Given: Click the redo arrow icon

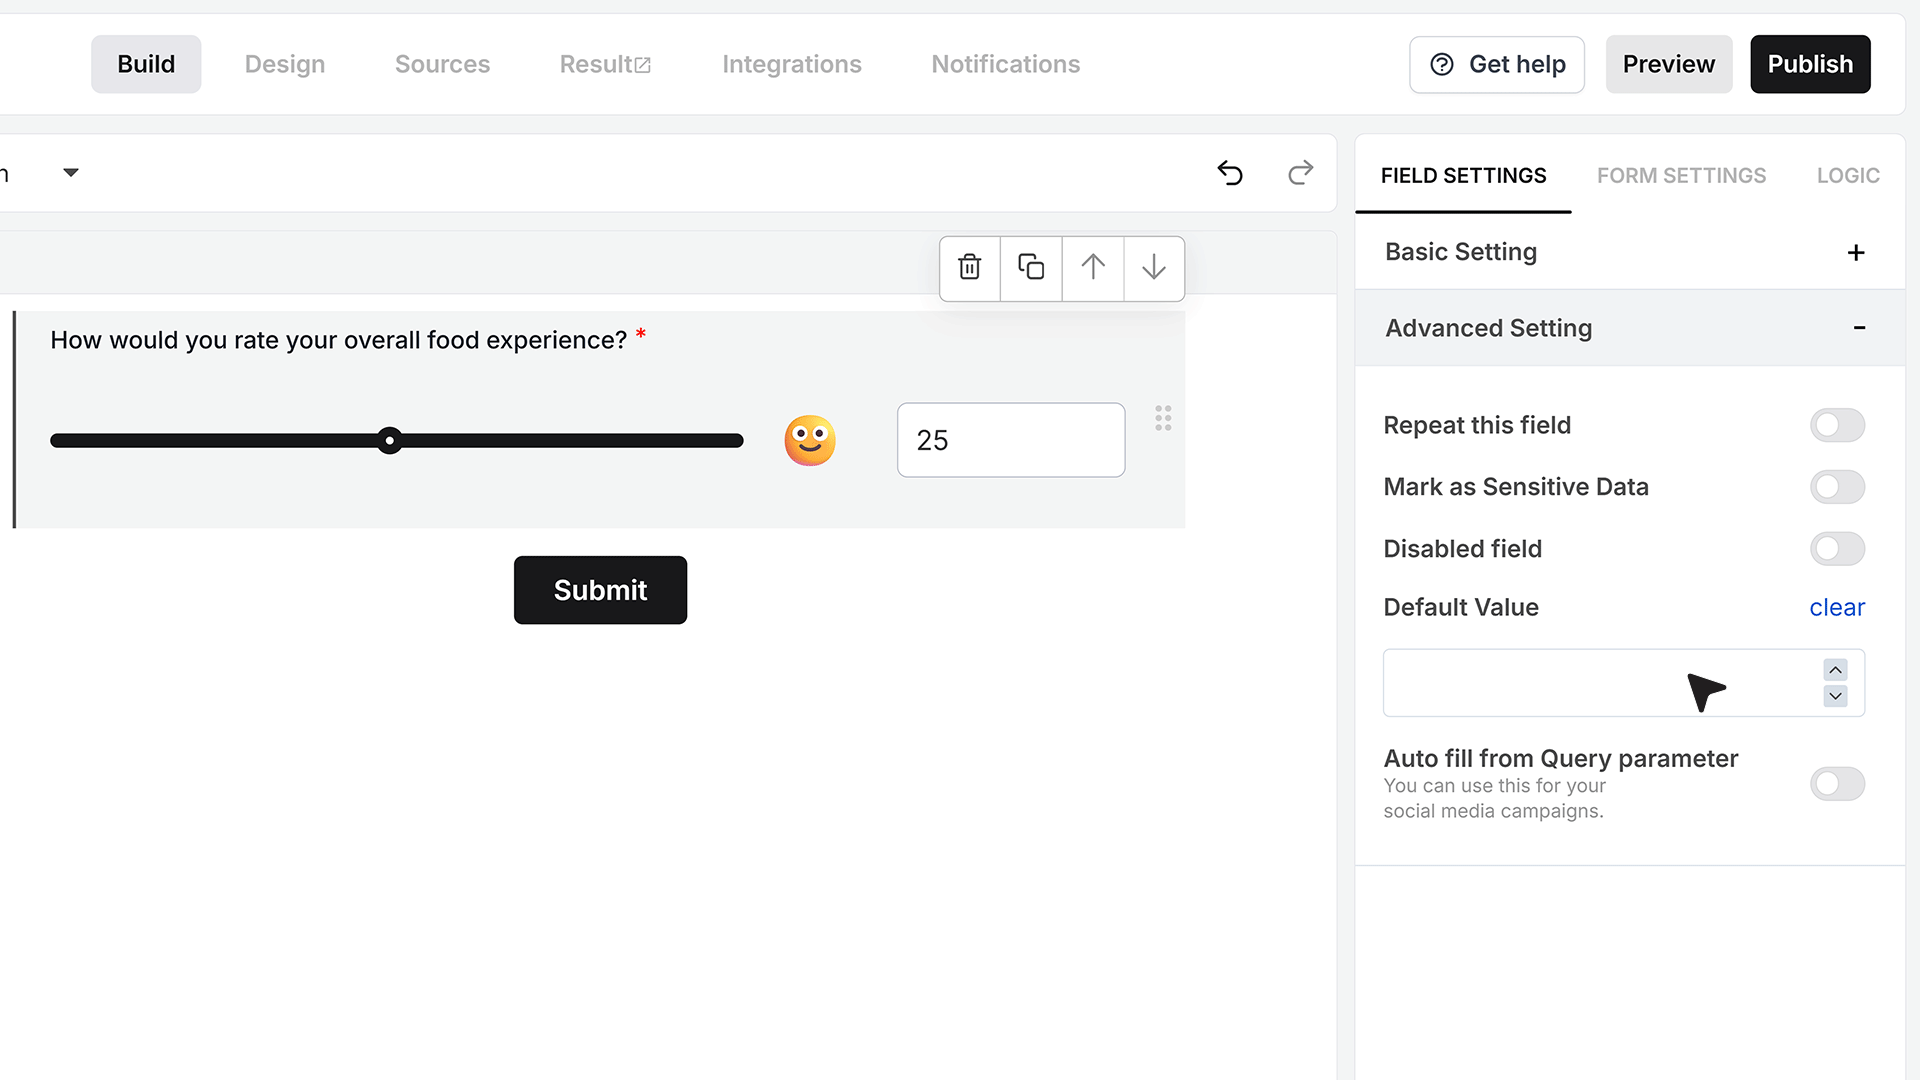Looking at the screenshot, I should click(1300, 173).
